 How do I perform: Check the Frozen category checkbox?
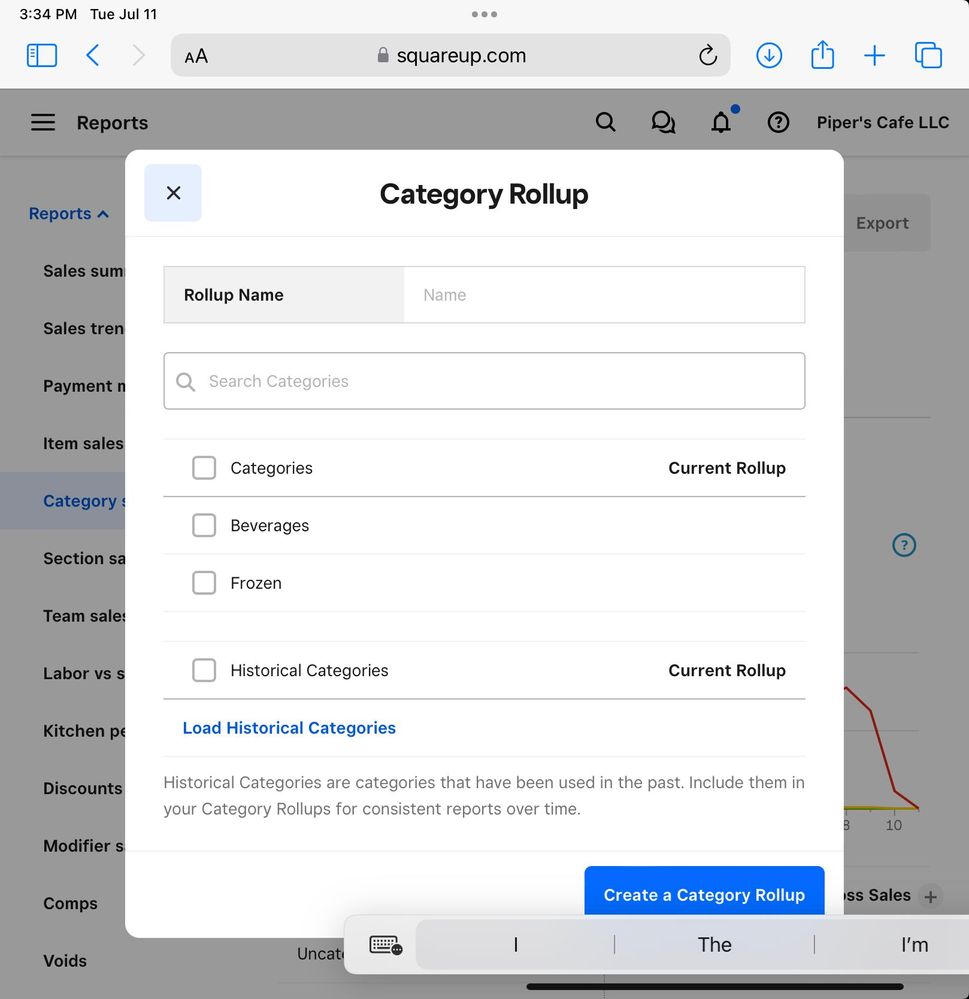tap(204, 583)
